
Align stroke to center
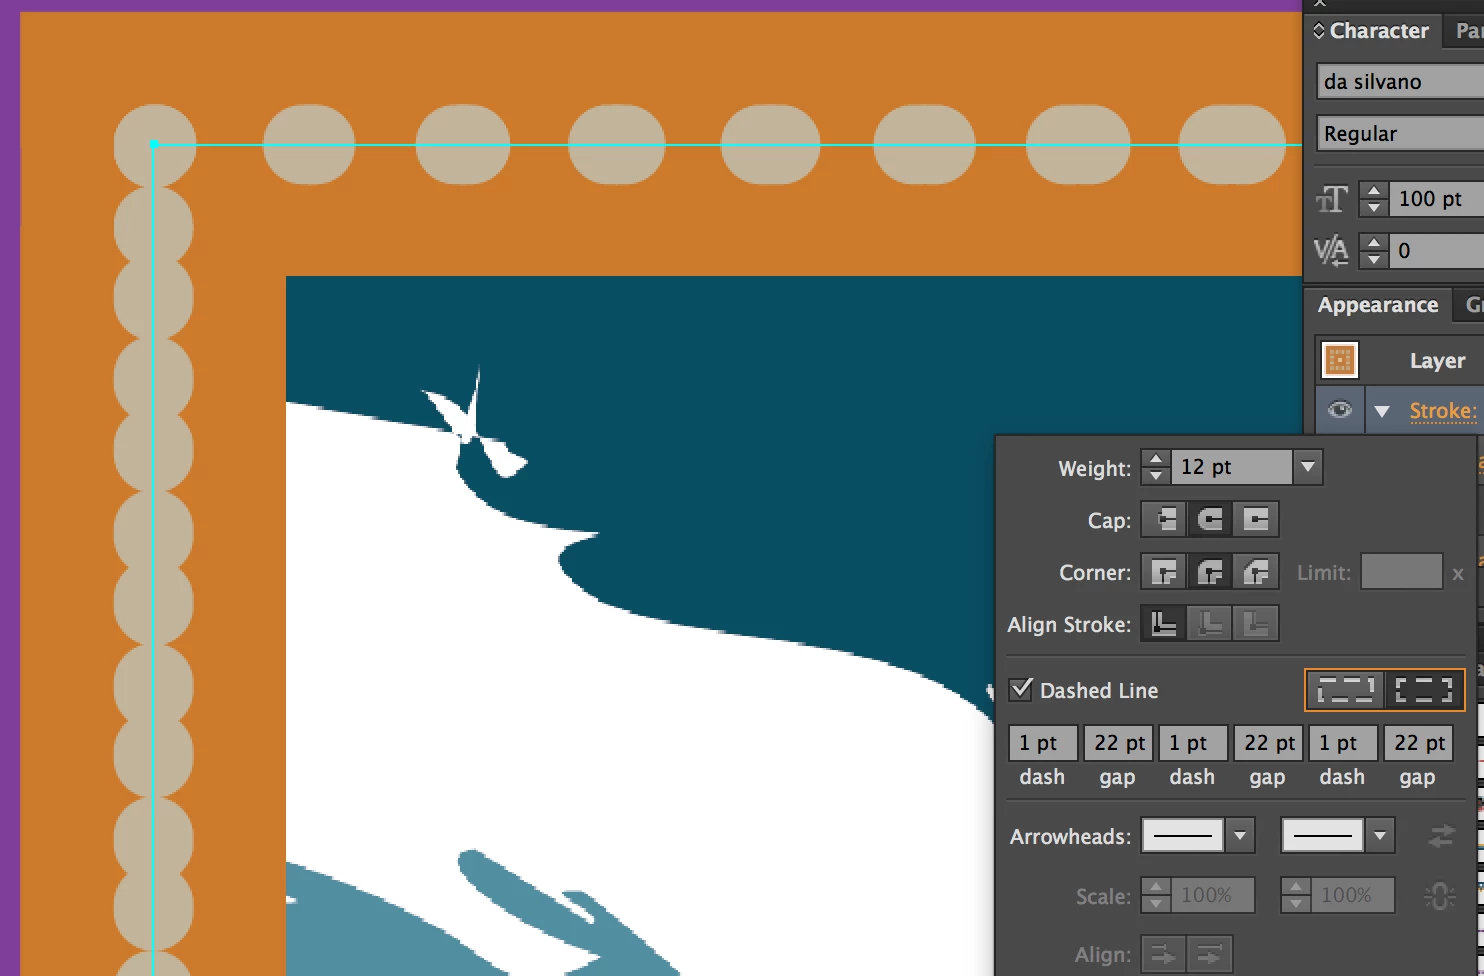(1164, 624)
